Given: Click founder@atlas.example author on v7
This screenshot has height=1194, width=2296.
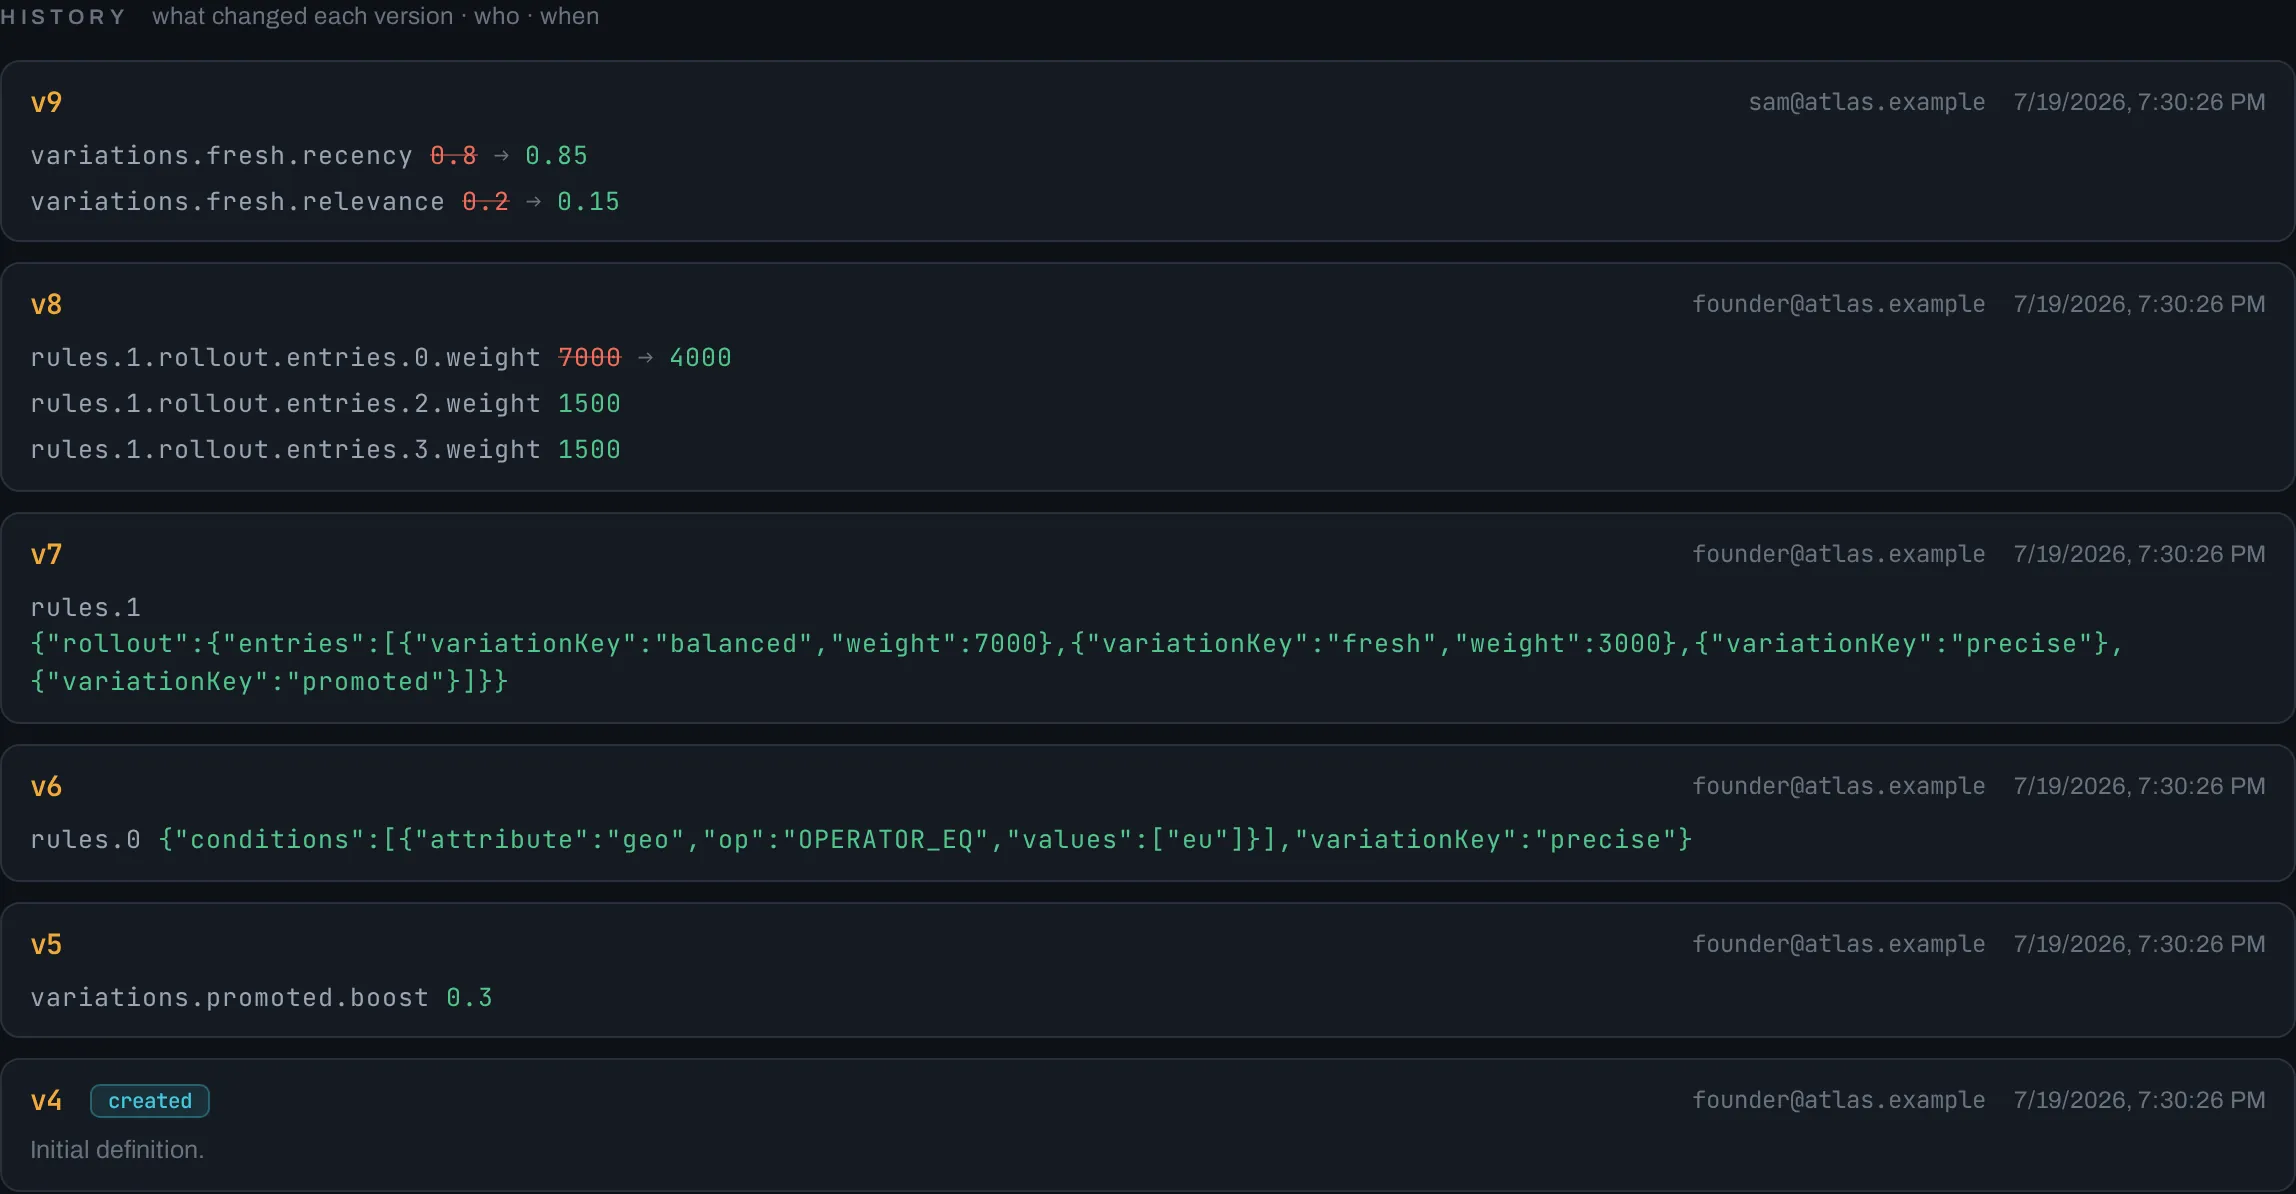Looking at the screenshot, I should coord(1838,554).
